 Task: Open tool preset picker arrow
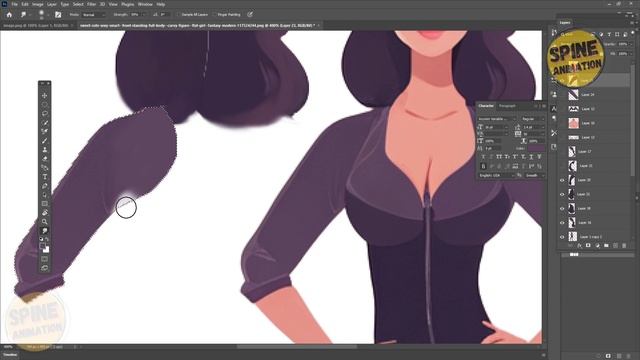(x=30, y=15)
